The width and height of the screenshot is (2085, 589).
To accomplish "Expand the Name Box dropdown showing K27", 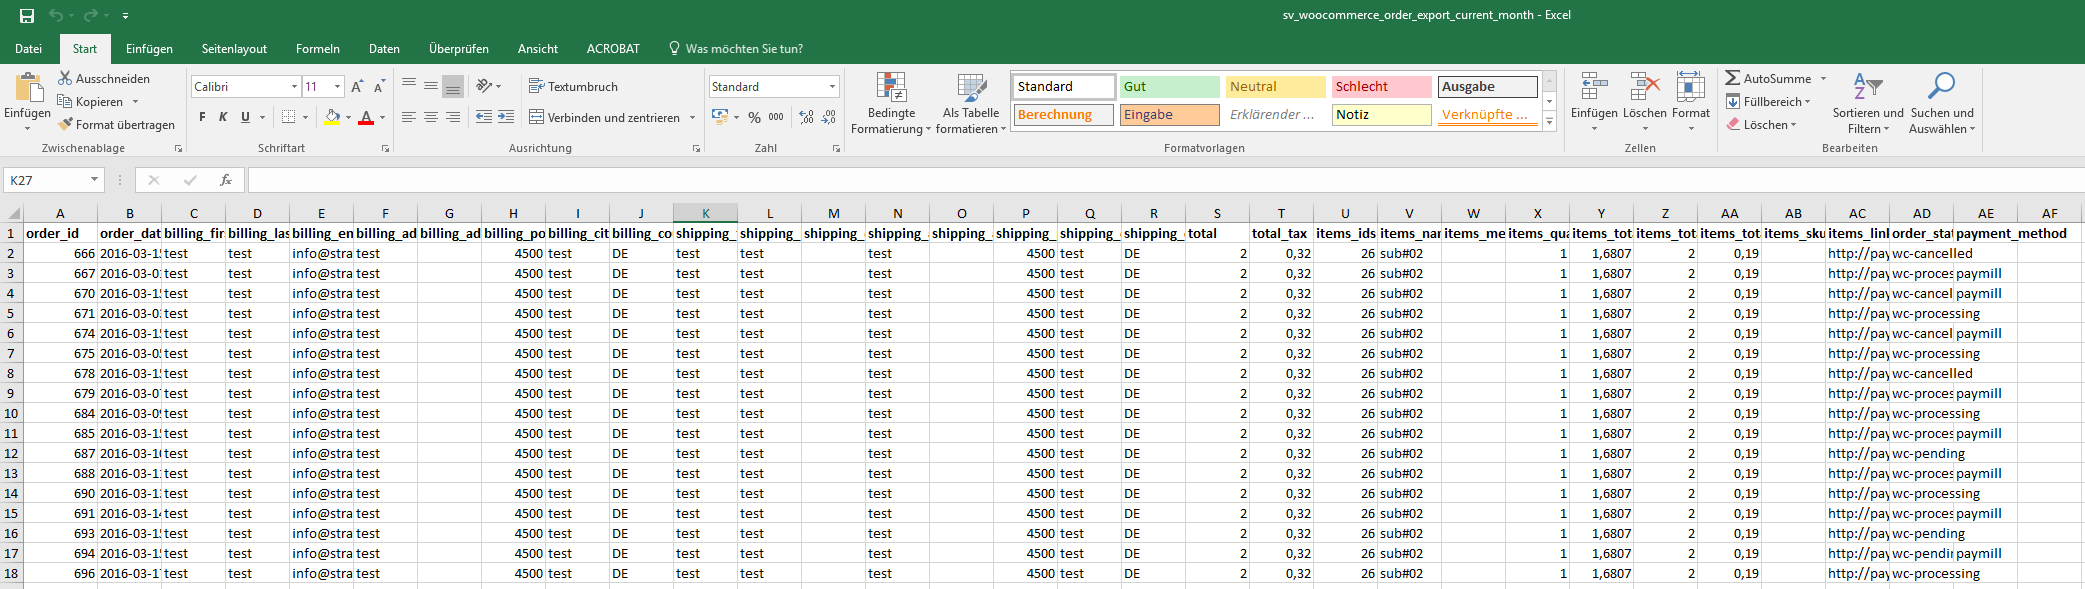I will (94, 180).
